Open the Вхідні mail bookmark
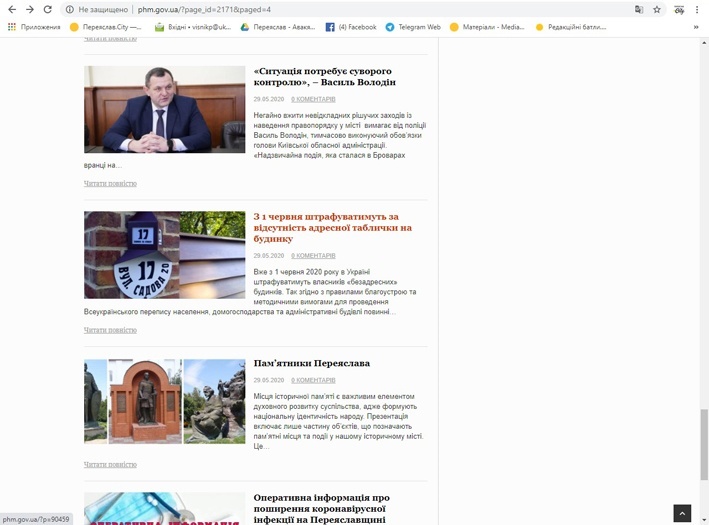This screenshot has height=525, width=709. coord(193,27)
